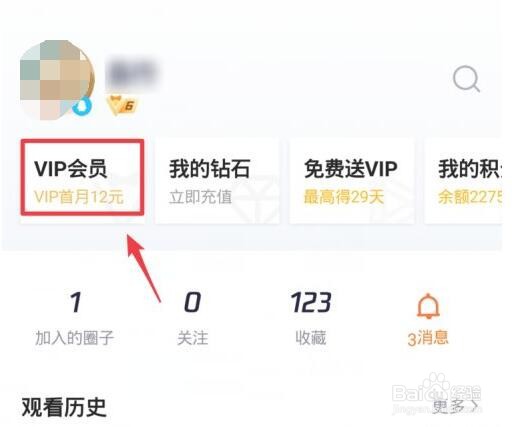This screenshot has height=427, width=512.
Task: Open the orange bell notification icon
Action: tap(428, 306)
